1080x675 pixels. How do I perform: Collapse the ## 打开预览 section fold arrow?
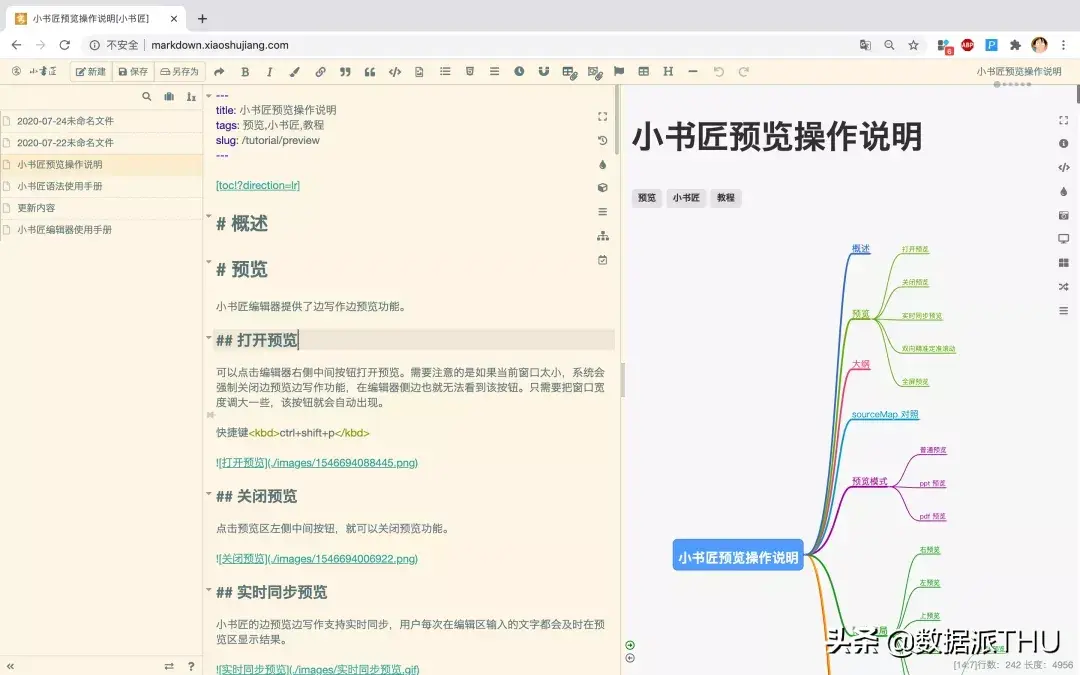[209, 338]
